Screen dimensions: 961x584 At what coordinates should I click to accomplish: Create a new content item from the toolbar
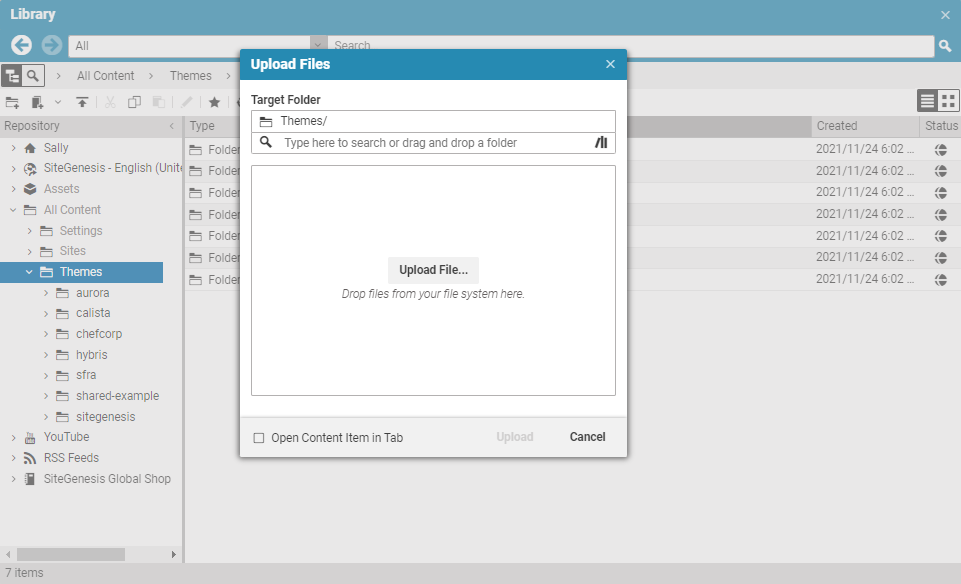click(x=36, y=101)
